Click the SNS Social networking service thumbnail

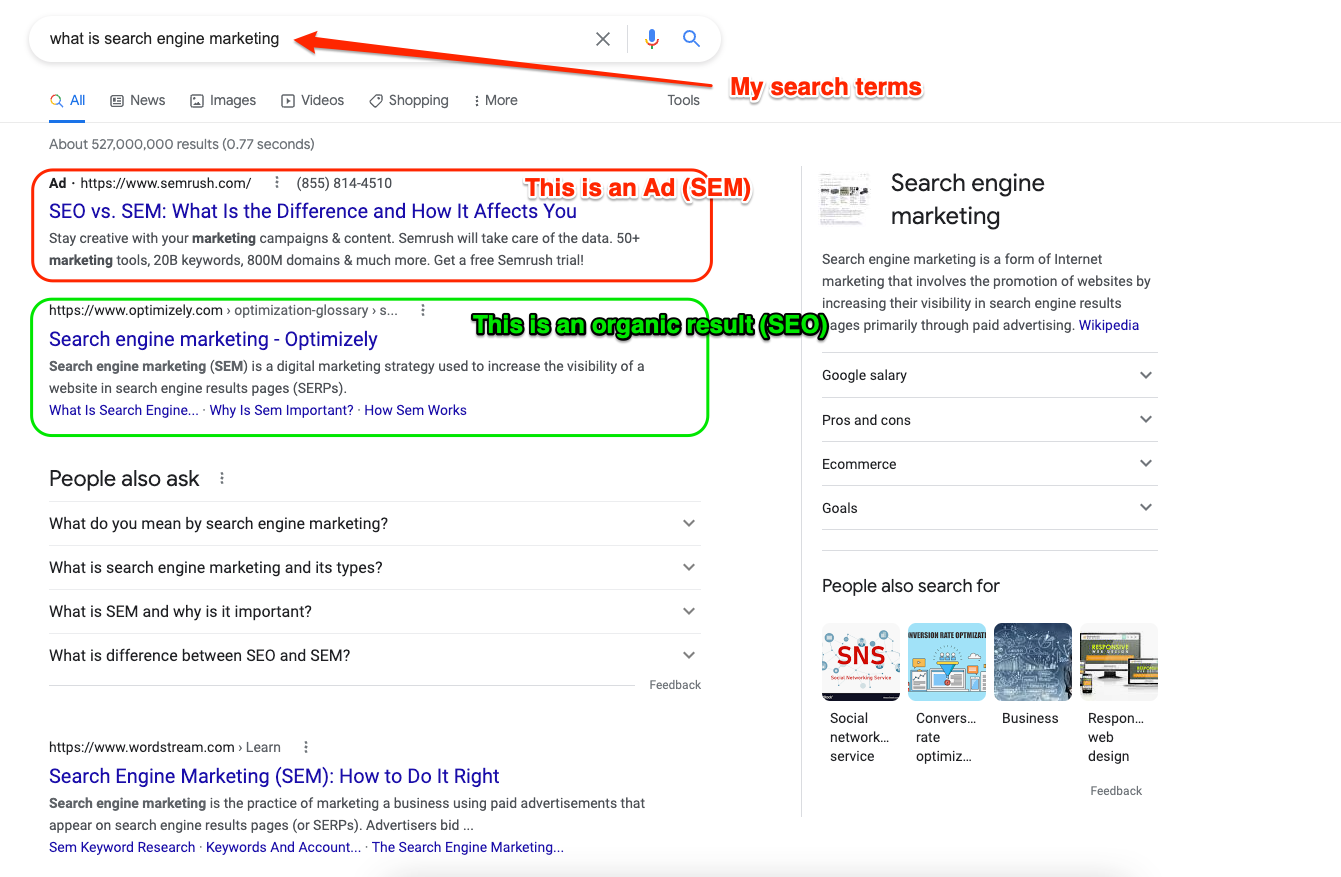pyautogui.click(x=861, y=662)
